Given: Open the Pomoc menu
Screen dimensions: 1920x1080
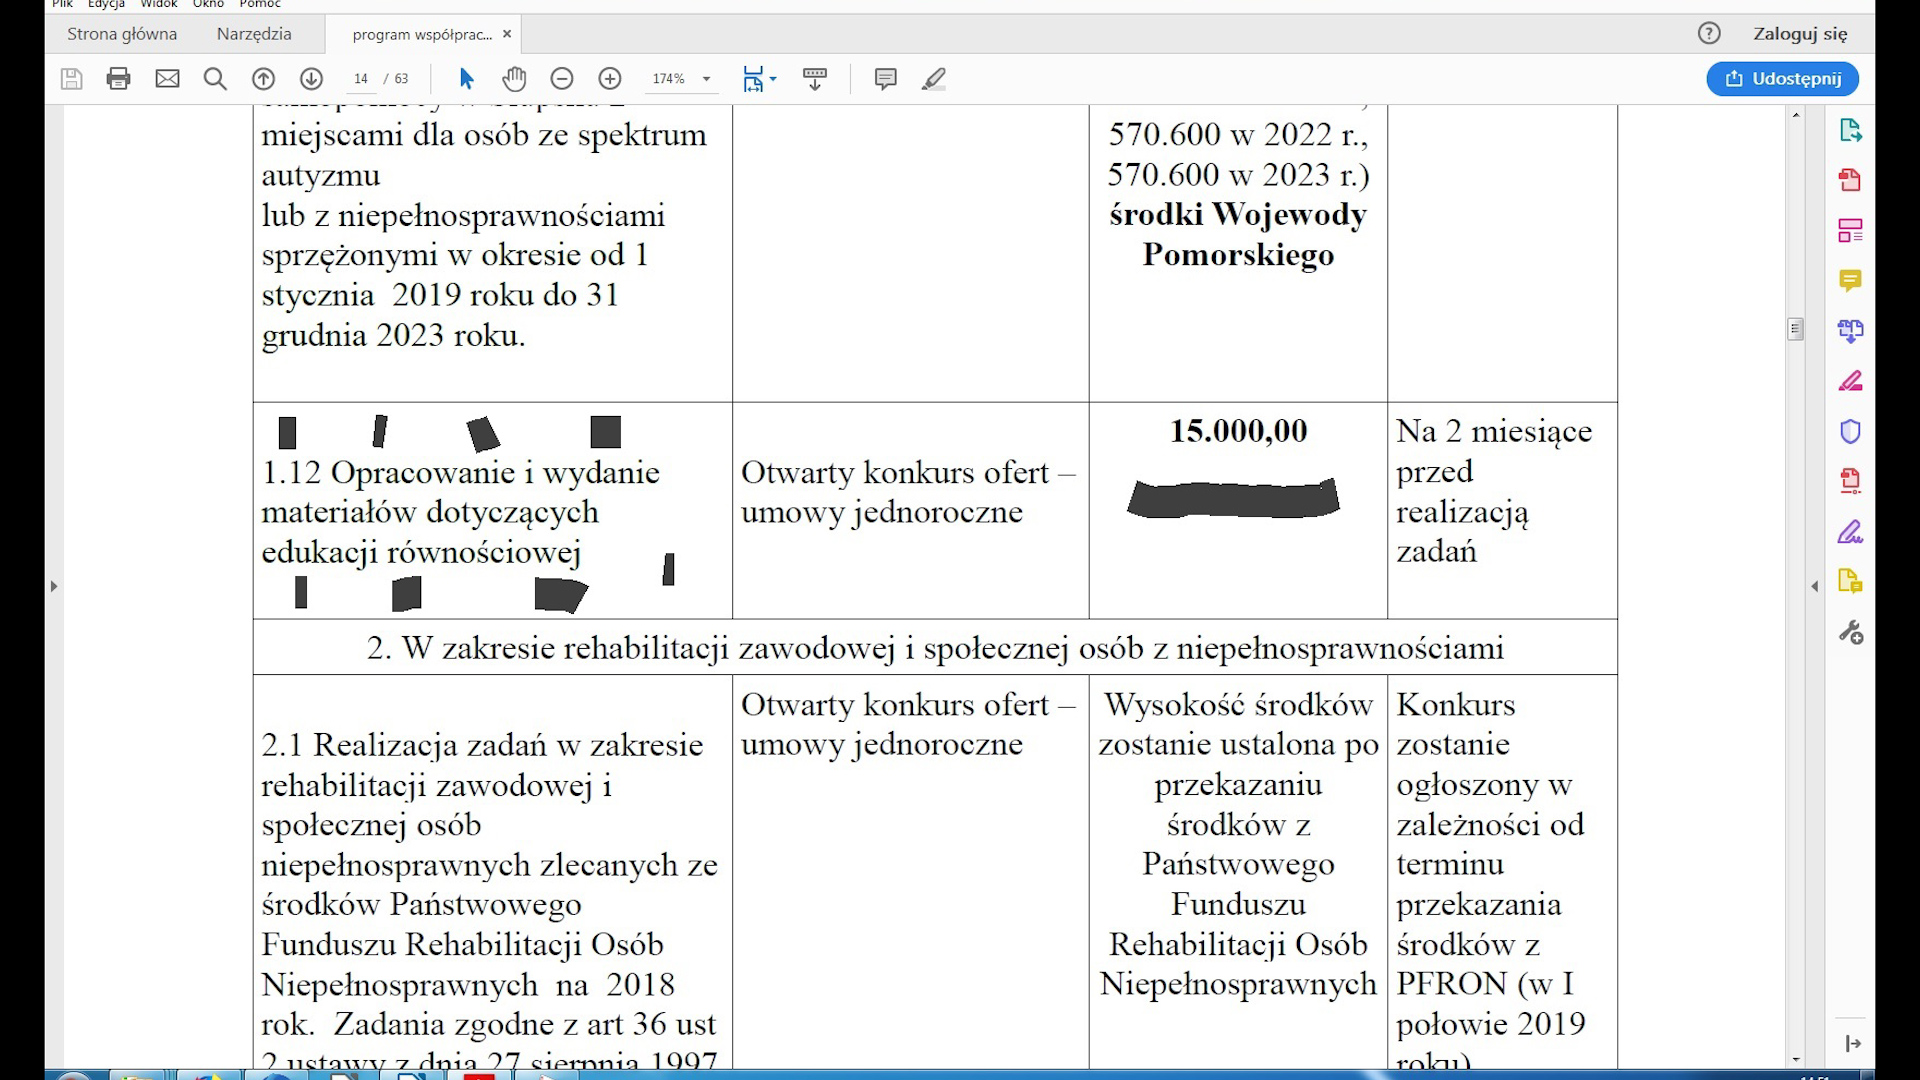Looking at the screenshot, I should 260,4.
